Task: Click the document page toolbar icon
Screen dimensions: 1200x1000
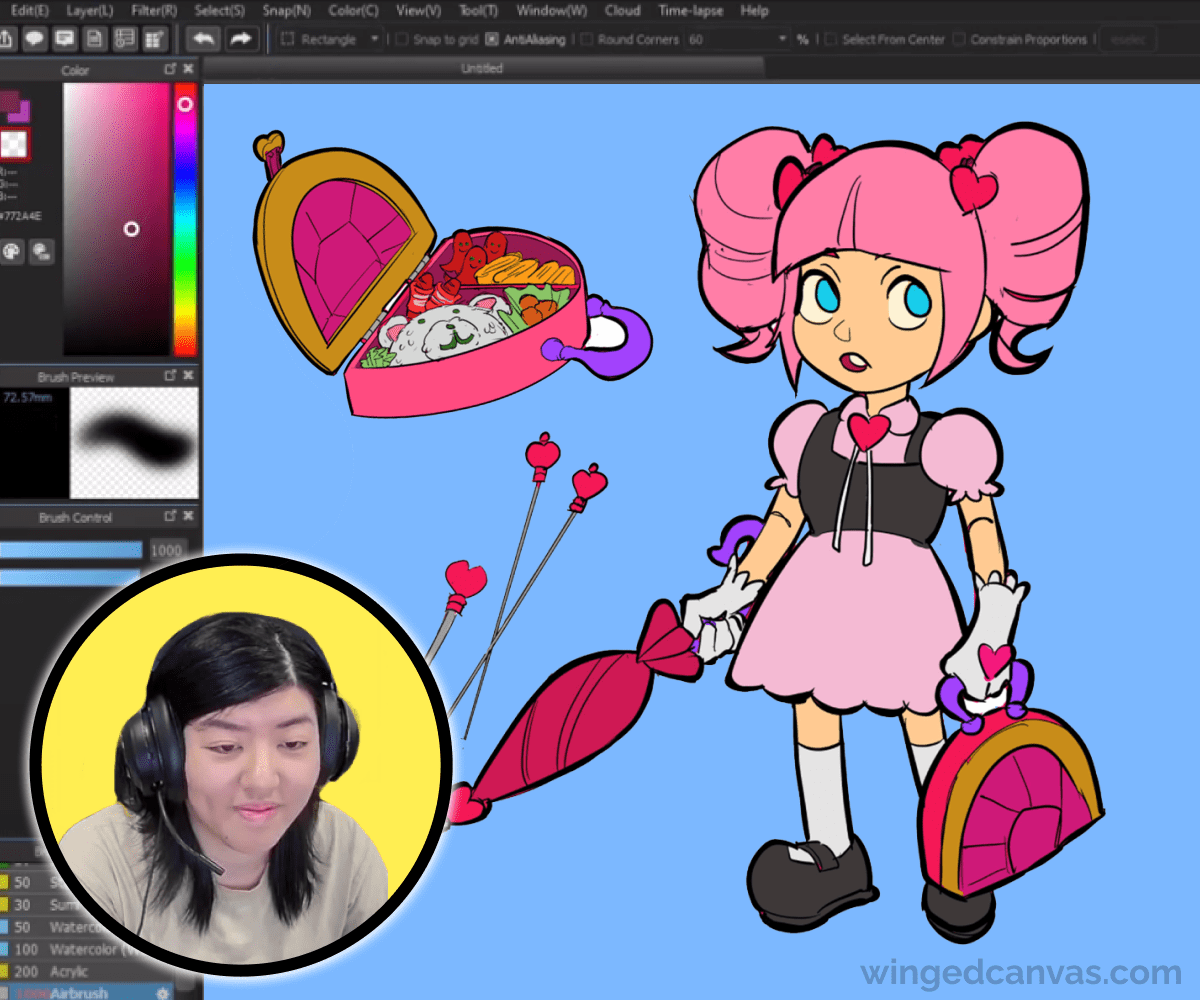Action: (x=94, y=39)
